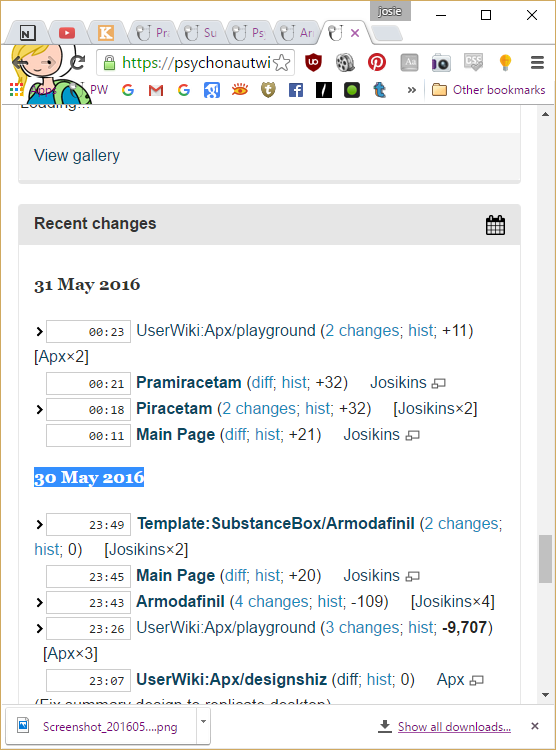Open the Facebook bookmark icon
The image size is (556, 750).
pos(296,90)
